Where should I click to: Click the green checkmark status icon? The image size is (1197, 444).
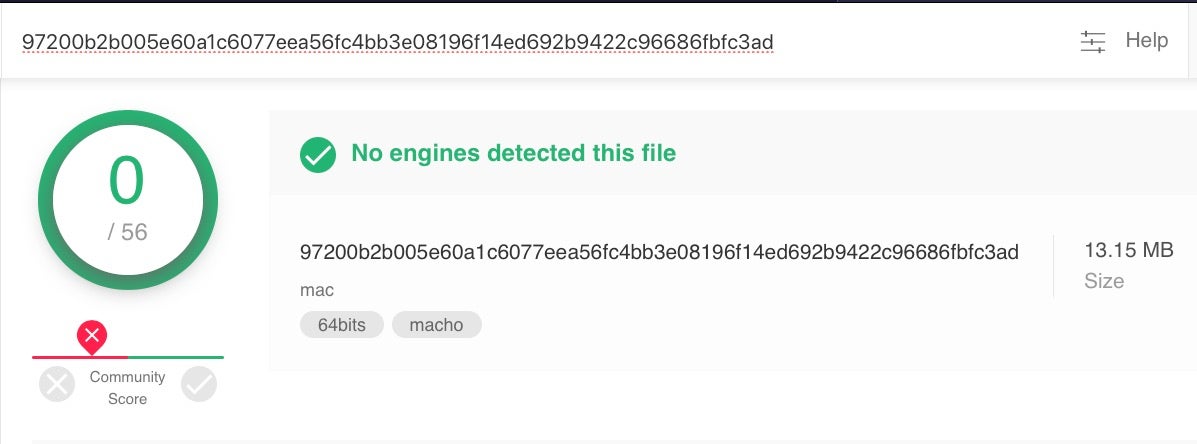click(x=318, y=155)
